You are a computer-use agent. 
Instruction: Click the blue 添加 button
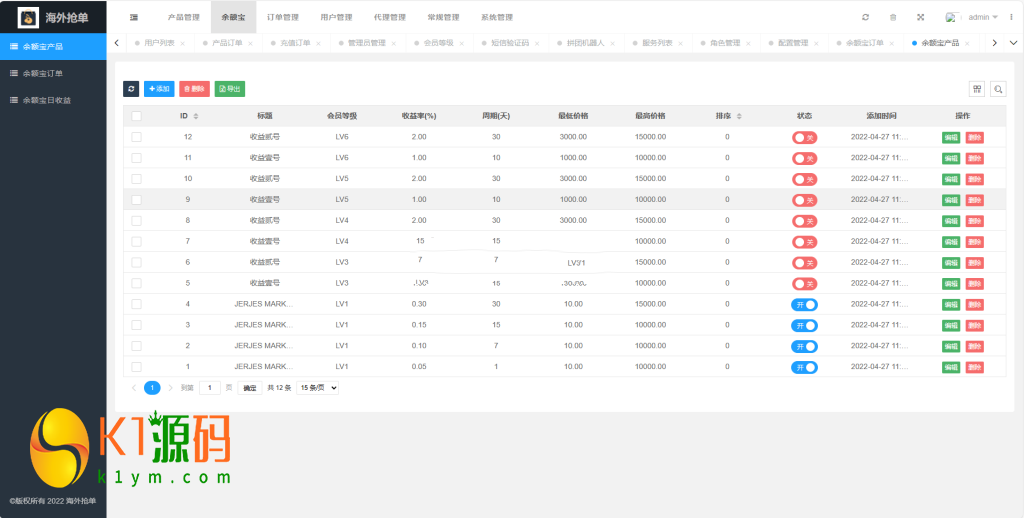[158, 89]
